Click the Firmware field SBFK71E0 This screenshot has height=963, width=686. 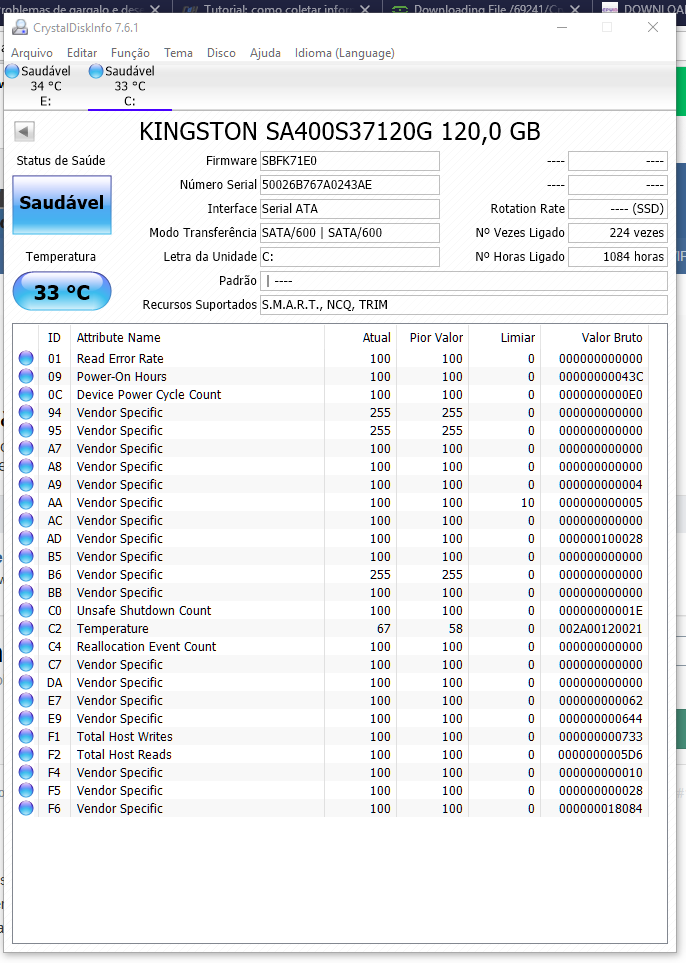pyautogui.click(x=350, y=161)
